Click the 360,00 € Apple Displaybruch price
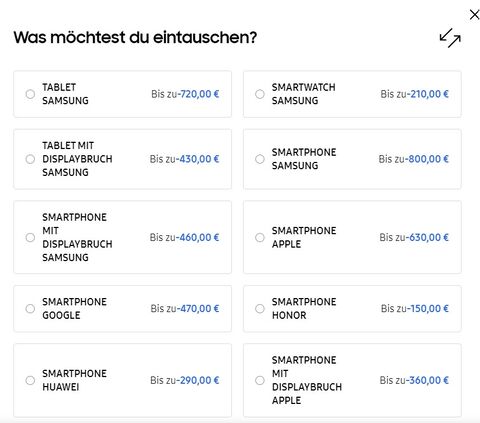 tap(427, 380)
